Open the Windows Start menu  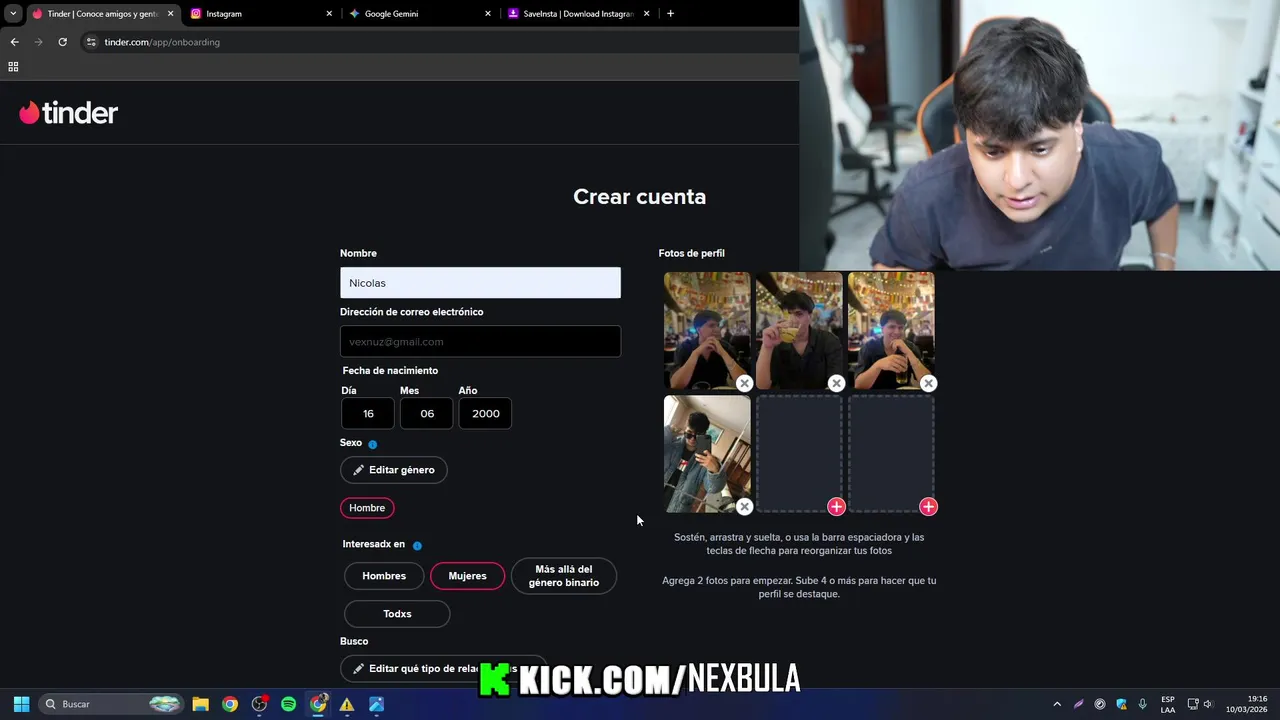[21, 704]
